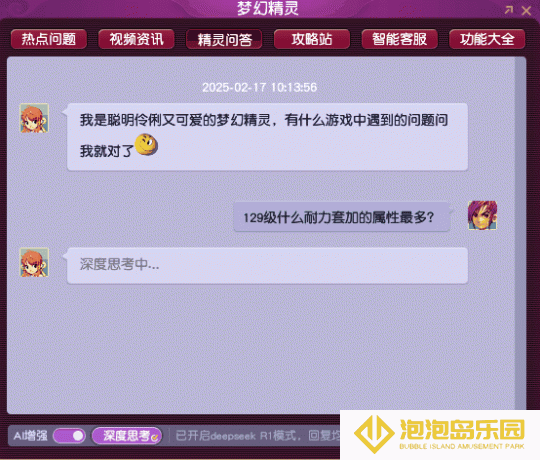The width and height of the screenshot is (540, 460).
Task: Click the purple-haired player avatar
Action: [482, 215]
